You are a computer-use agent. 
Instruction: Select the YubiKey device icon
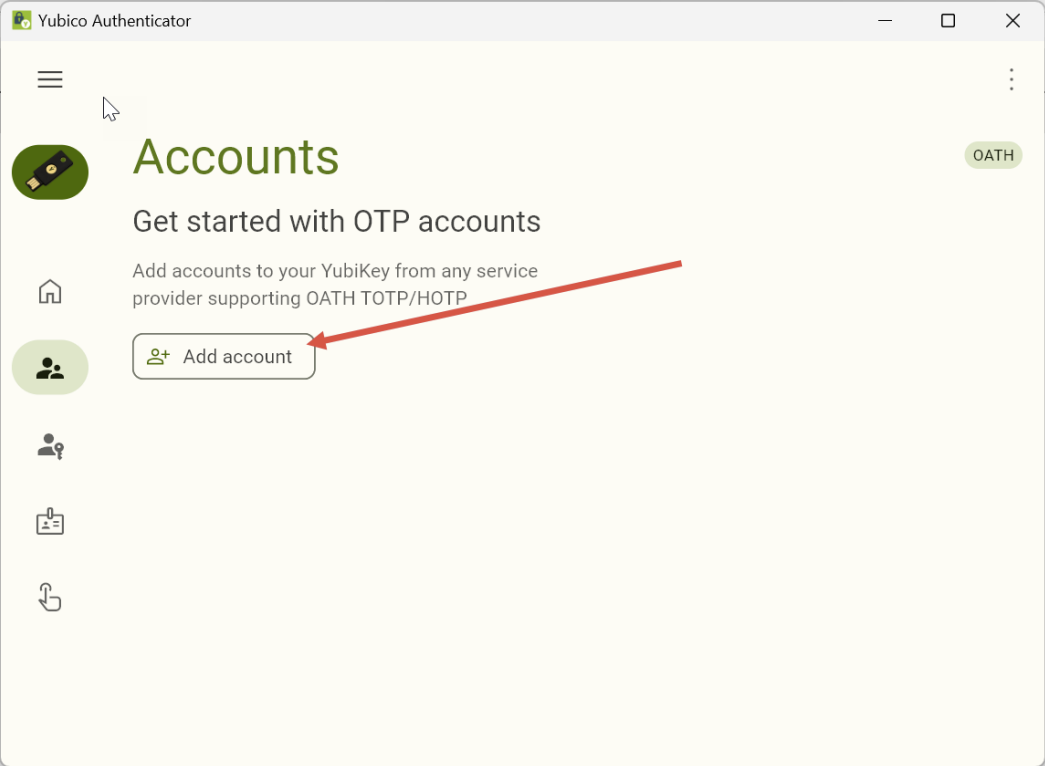(x=50, y=172)
